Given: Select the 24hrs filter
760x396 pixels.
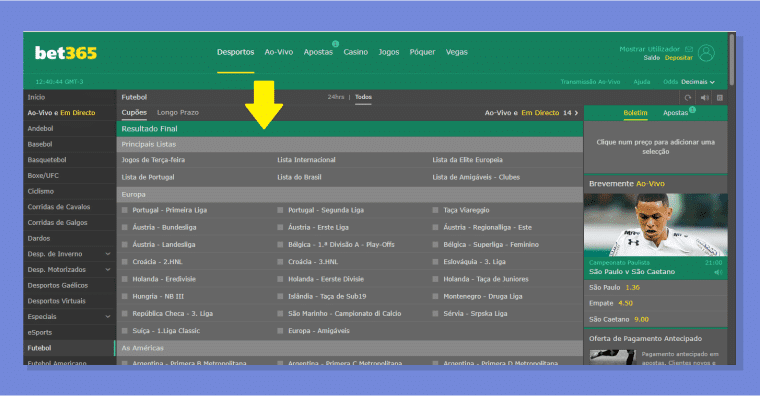Looking at the screenshot, I should coord(335,97).
